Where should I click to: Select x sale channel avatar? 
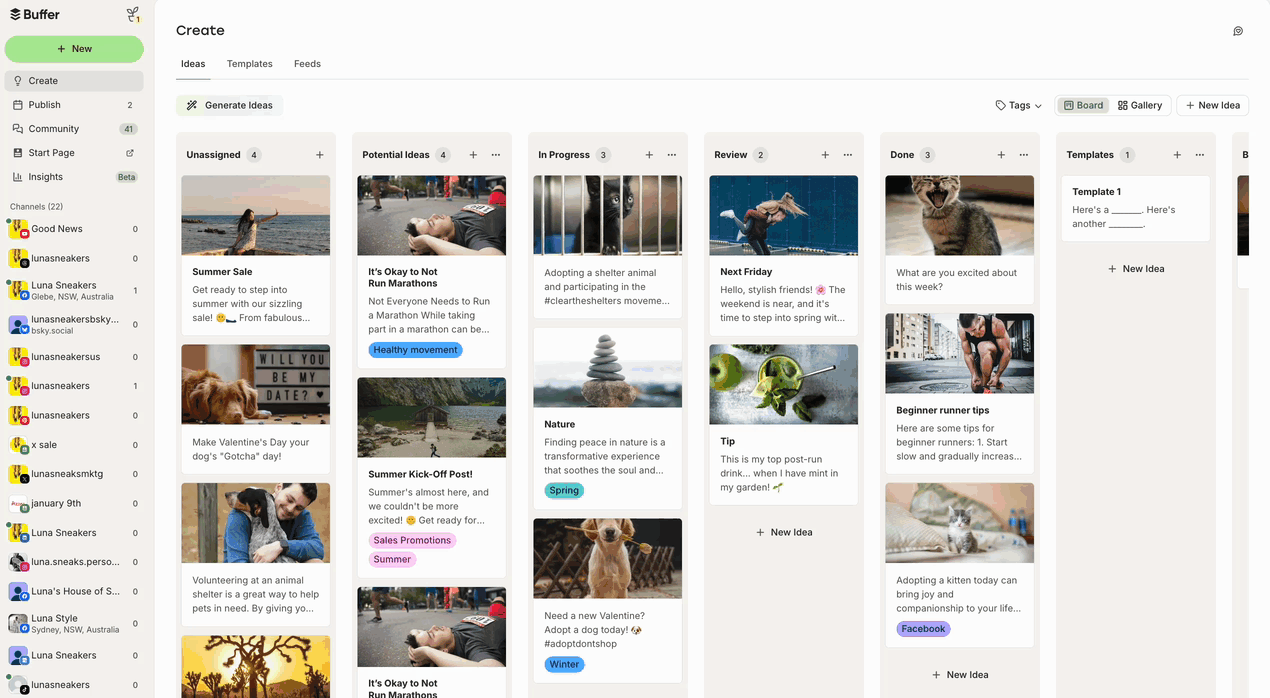[x=18, y=445]
